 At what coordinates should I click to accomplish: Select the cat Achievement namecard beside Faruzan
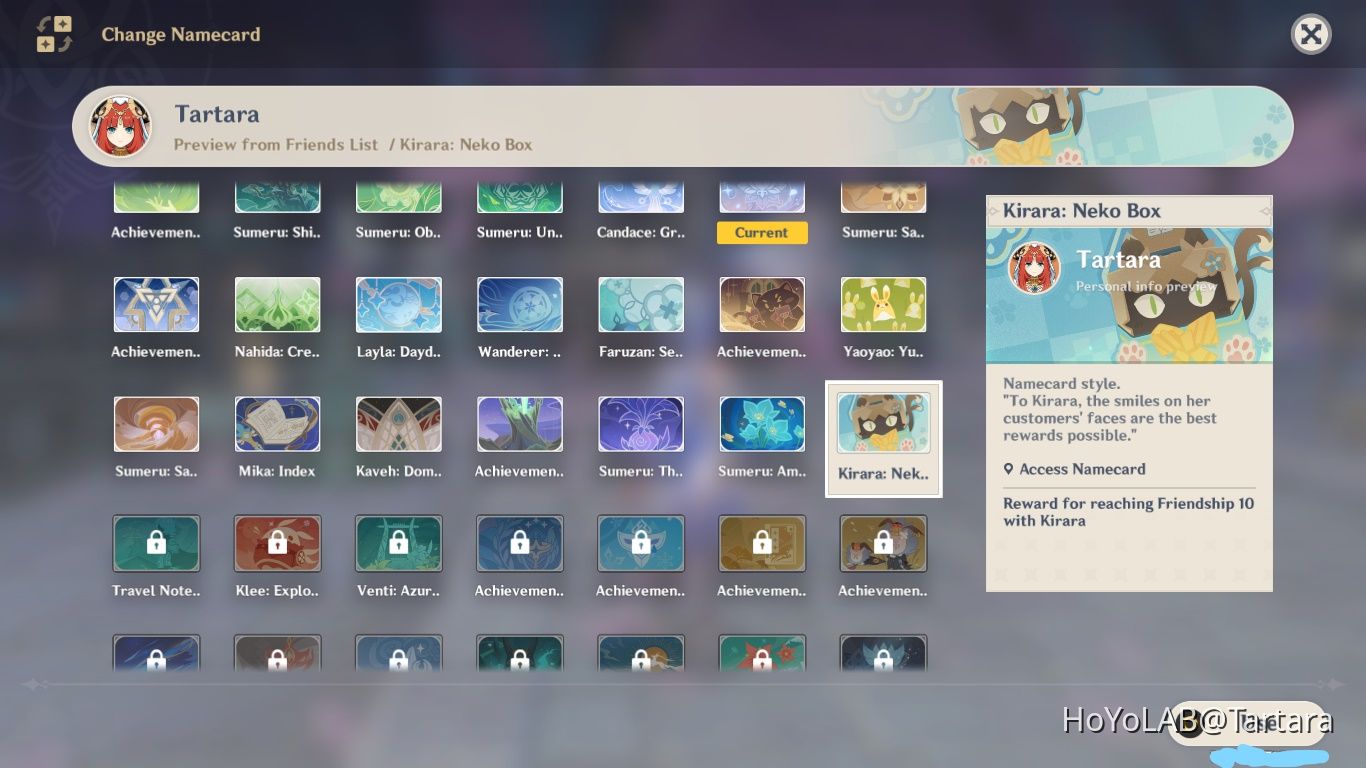(761, 305)
